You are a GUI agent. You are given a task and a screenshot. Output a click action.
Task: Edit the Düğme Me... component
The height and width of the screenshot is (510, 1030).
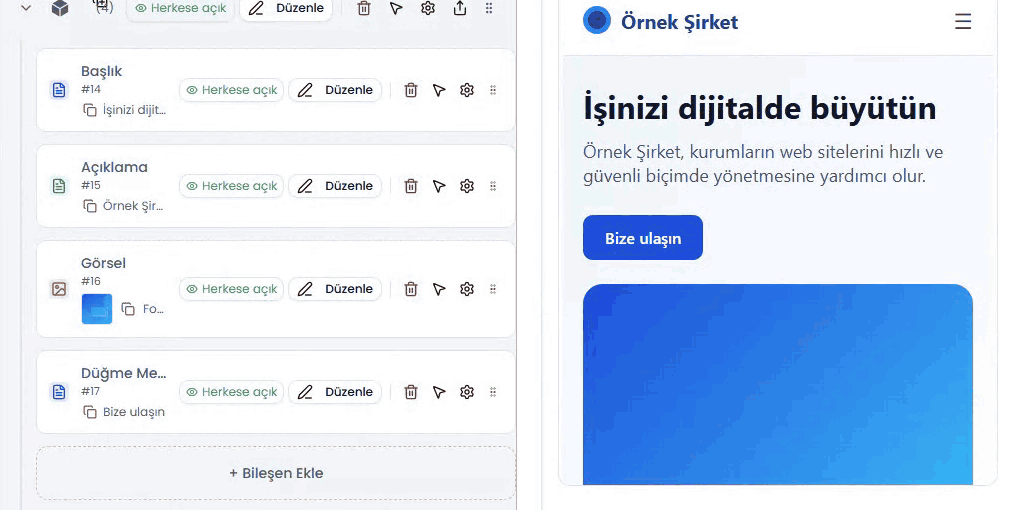pyautogui.click(x=335, y=392)
